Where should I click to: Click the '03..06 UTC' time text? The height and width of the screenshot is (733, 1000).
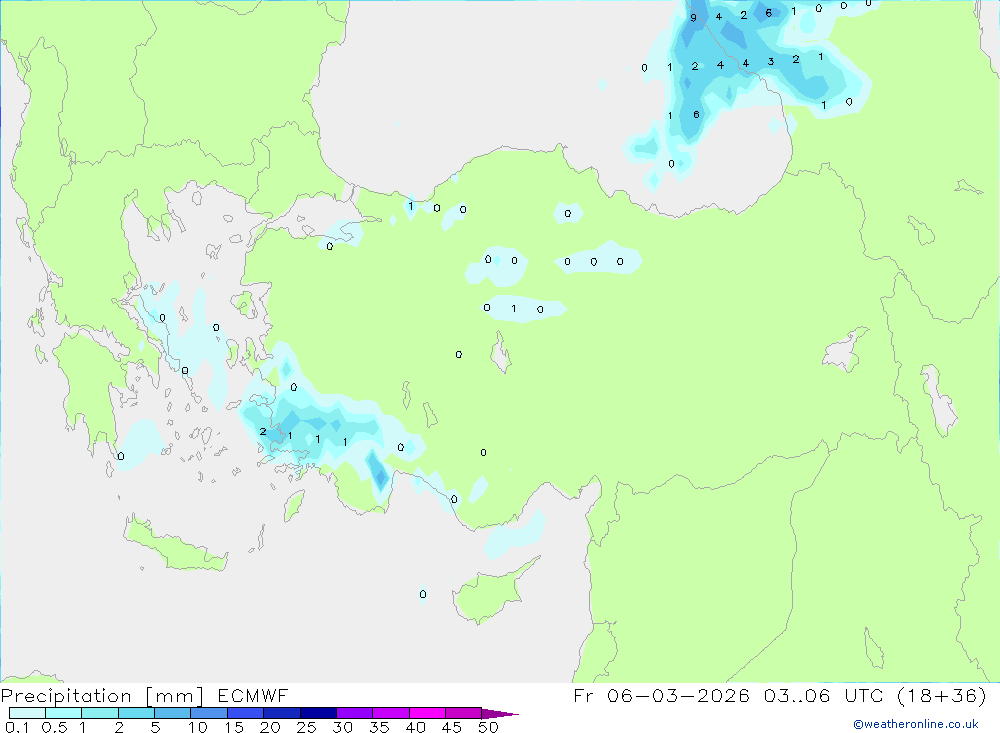[x=824, y=695]
